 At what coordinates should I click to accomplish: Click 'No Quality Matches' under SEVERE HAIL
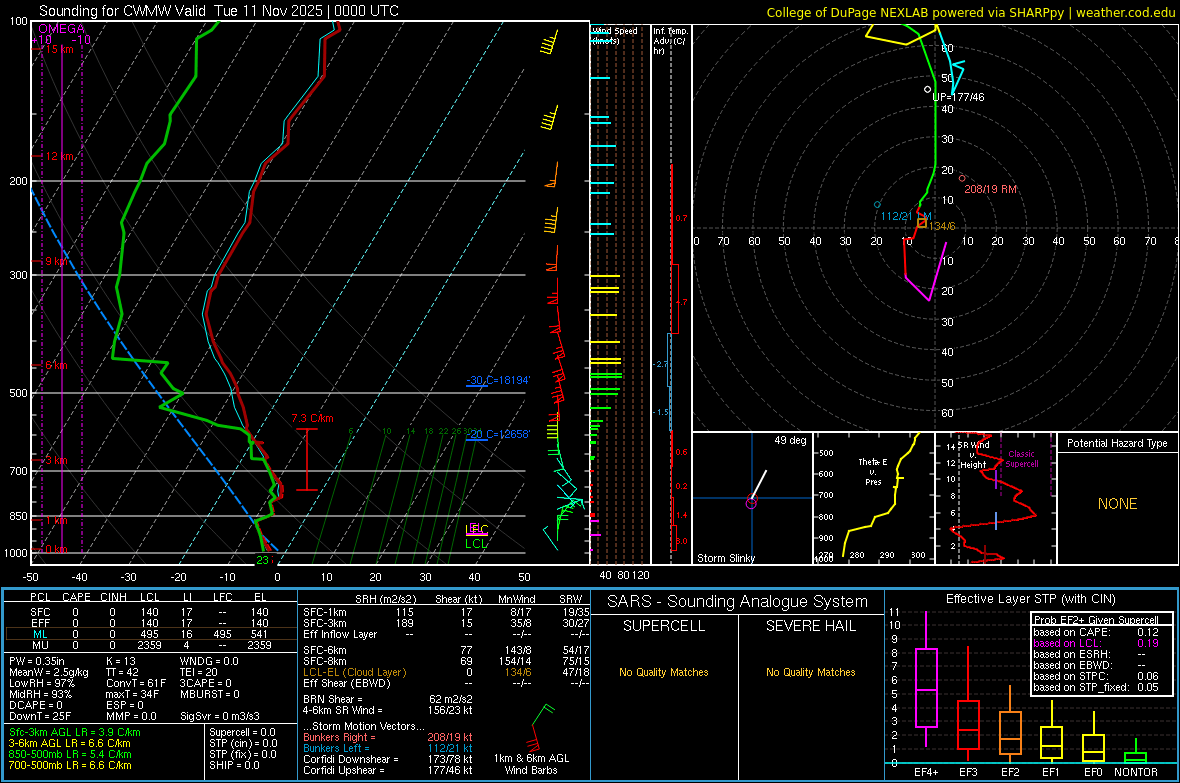tap(810, 672)
